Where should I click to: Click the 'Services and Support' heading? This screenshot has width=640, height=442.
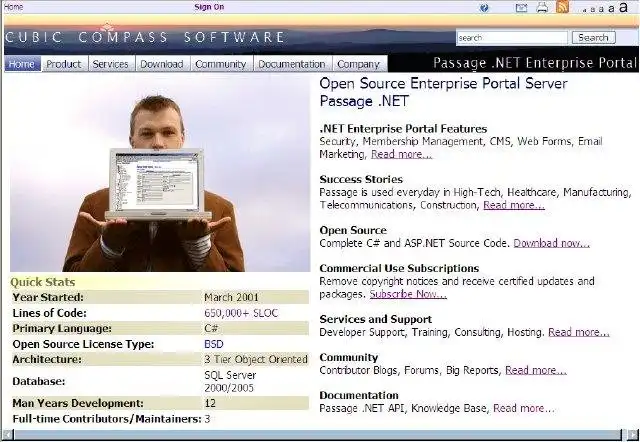point(376,319)
